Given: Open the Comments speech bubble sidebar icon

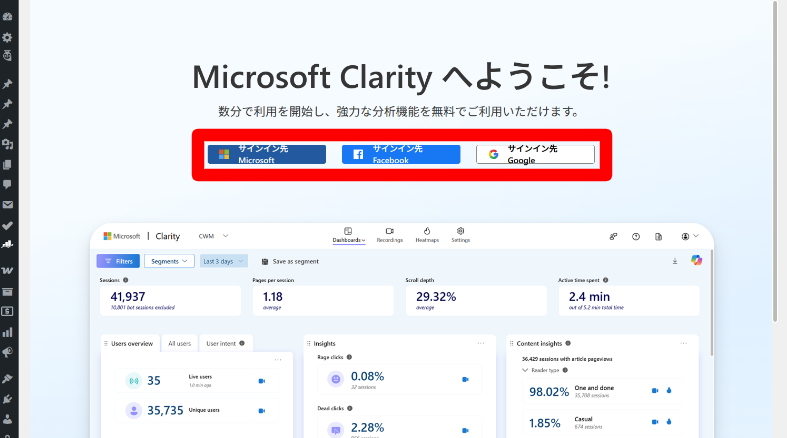Looking at the screenshot, I should click(x=7, y=185).
